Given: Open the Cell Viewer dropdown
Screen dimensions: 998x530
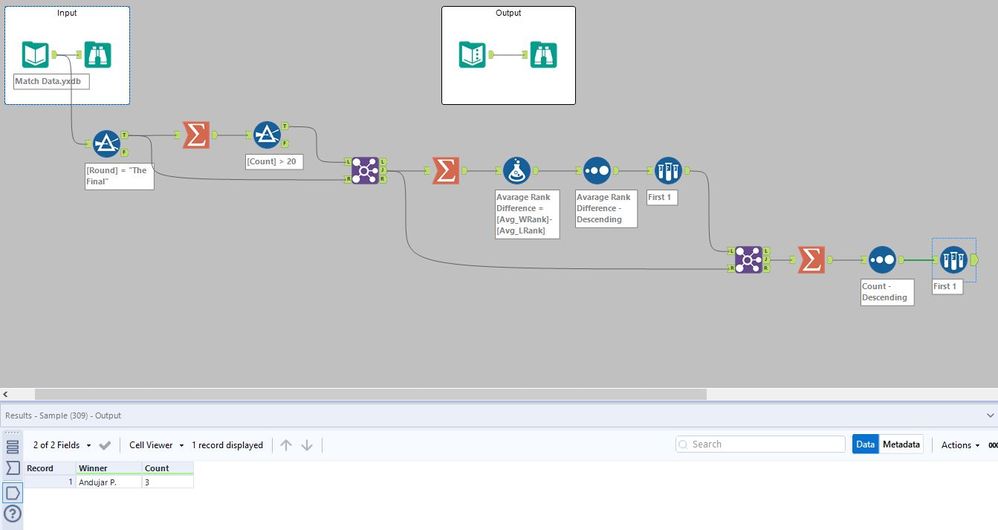Looking at the screenshot, I should point(157,445).
